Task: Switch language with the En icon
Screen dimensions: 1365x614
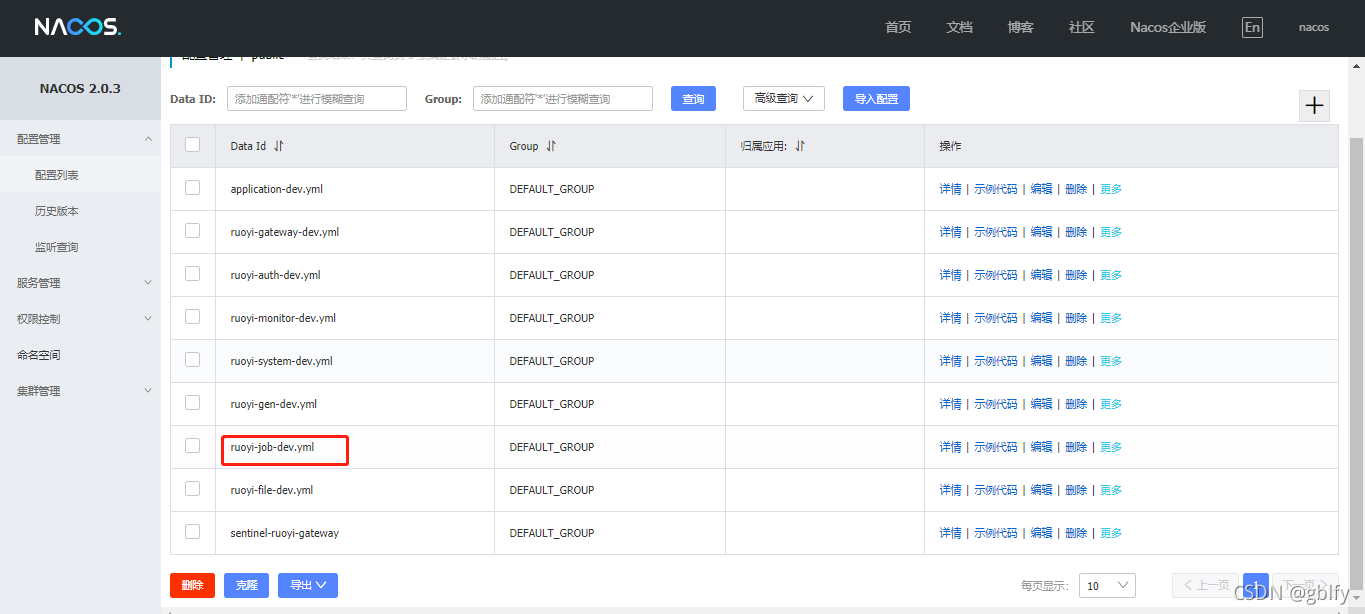Action: click(x=1252, y=27)
